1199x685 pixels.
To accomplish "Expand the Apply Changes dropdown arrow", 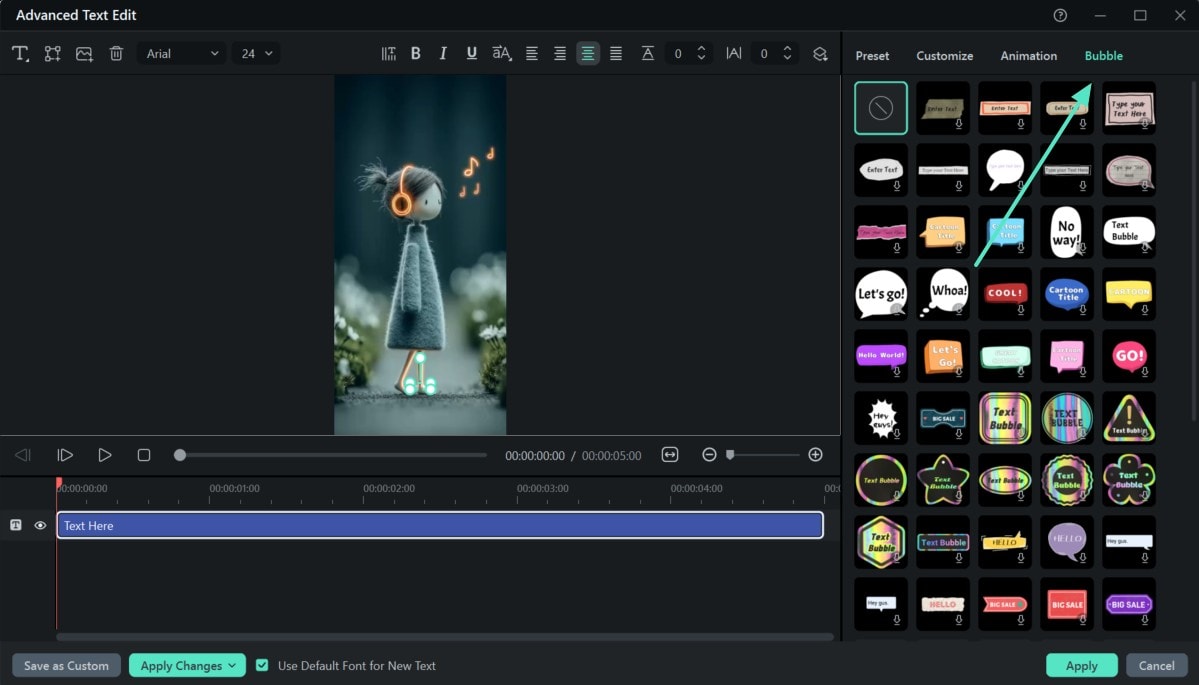I will [x=232, y=665].
